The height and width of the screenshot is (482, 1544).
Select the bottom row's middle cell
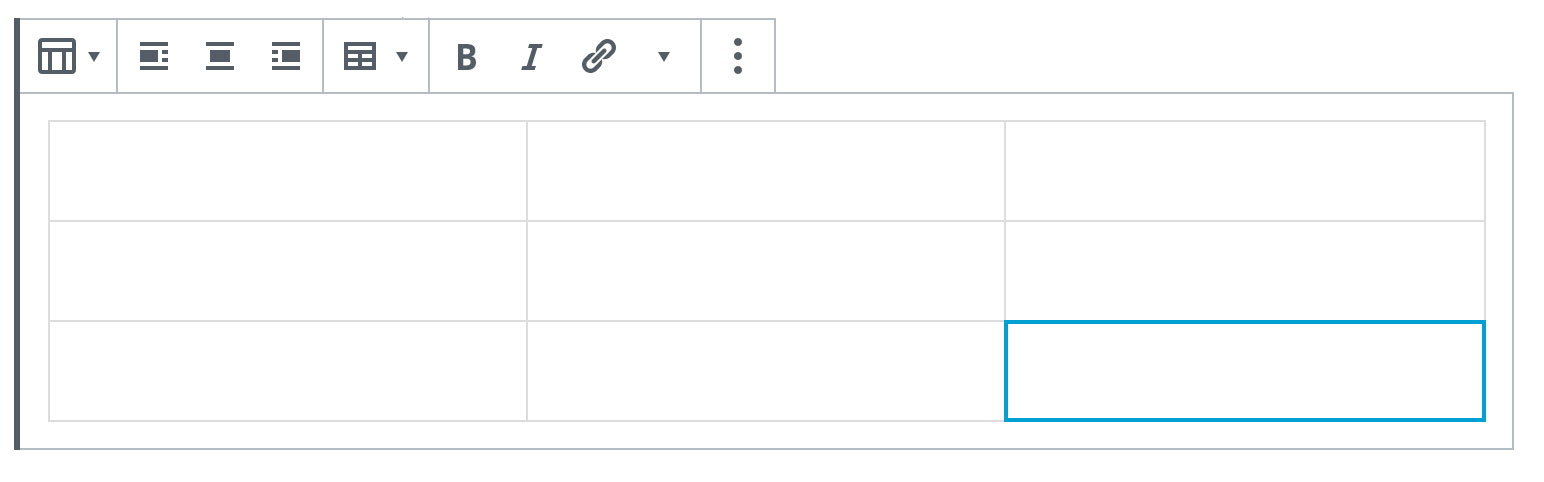click(x=766, y=371)
